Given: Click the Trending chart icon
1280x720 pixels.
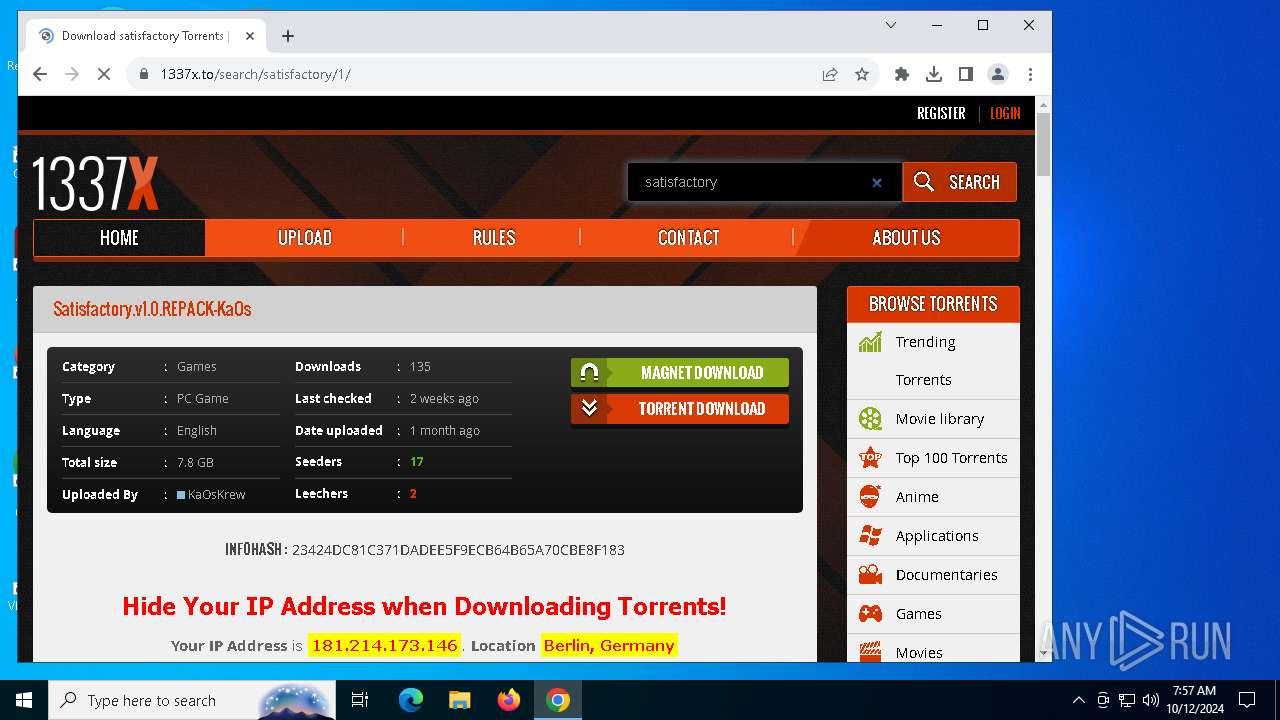Looking at the screenshot, I should point(870,342).
